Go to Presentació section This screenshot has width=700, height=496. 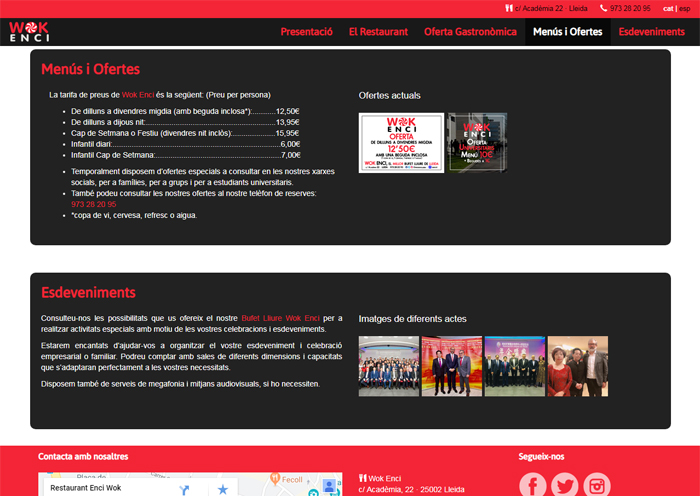[306, 32]
